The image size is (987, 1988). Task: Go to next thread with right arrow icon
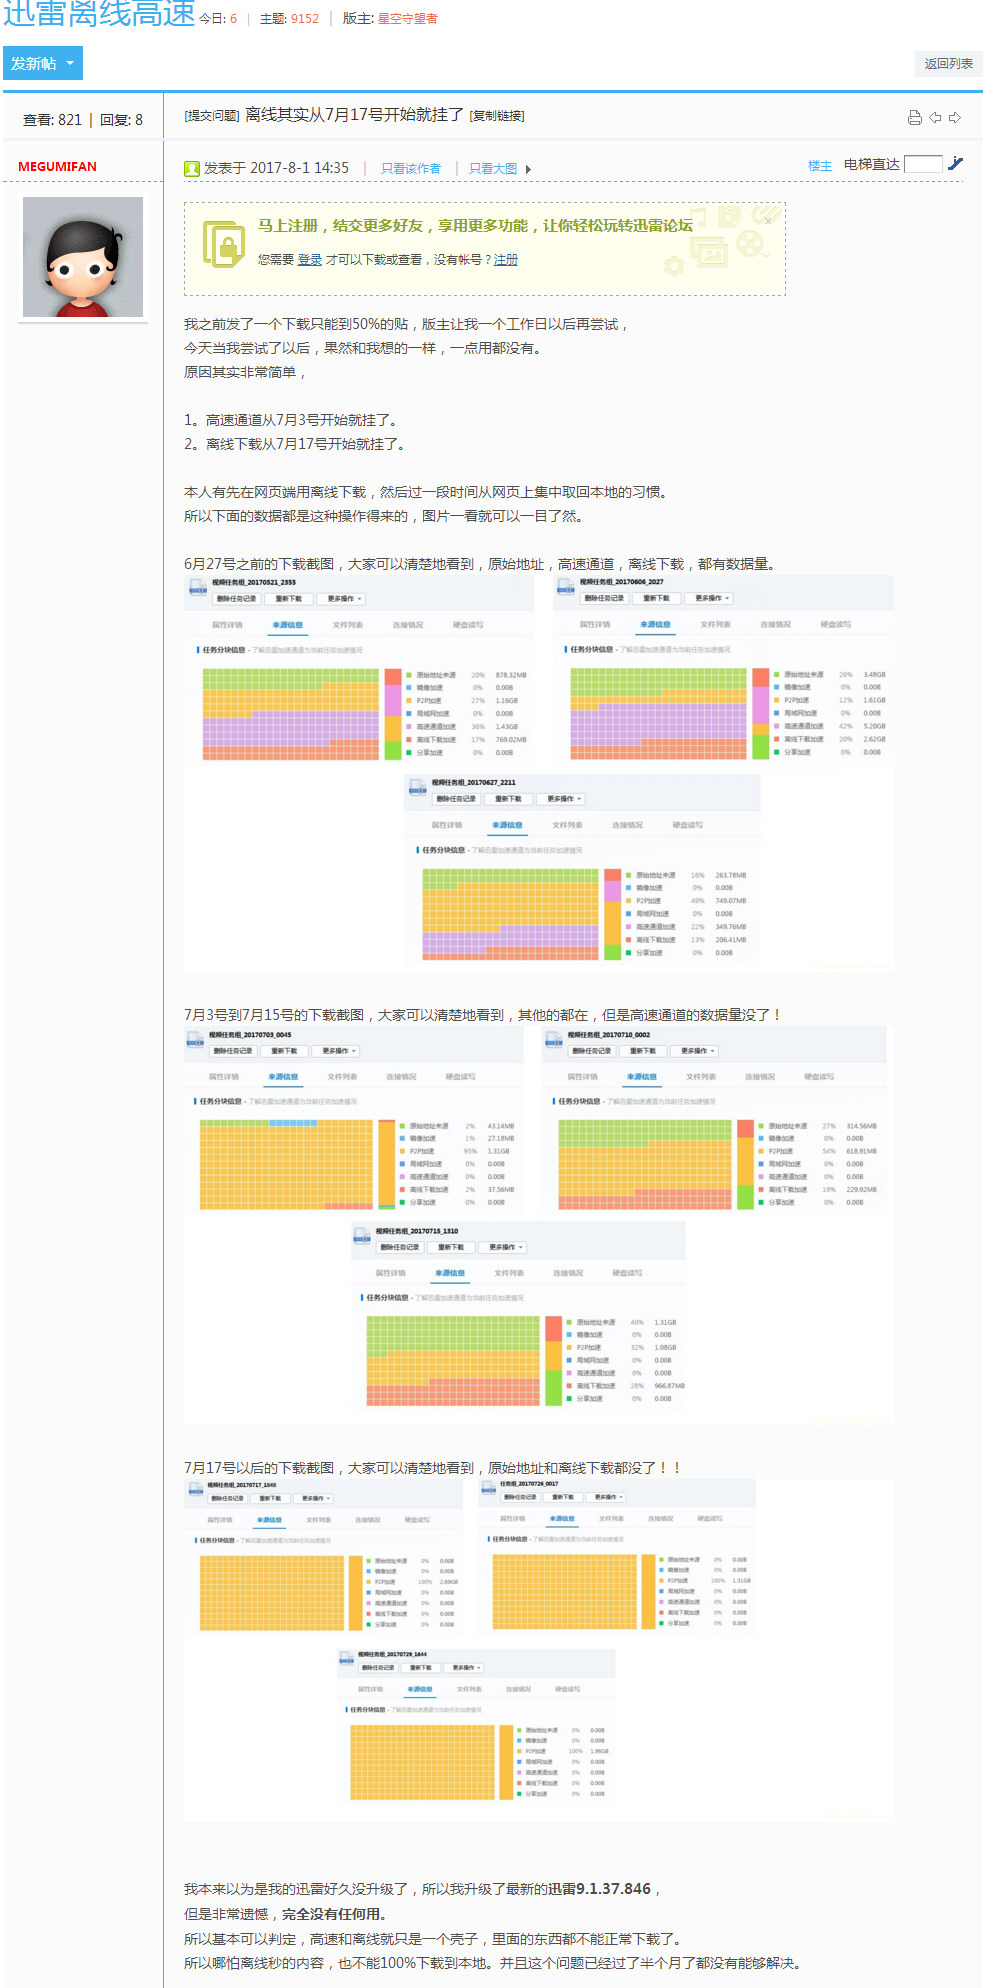pos(955,117)
